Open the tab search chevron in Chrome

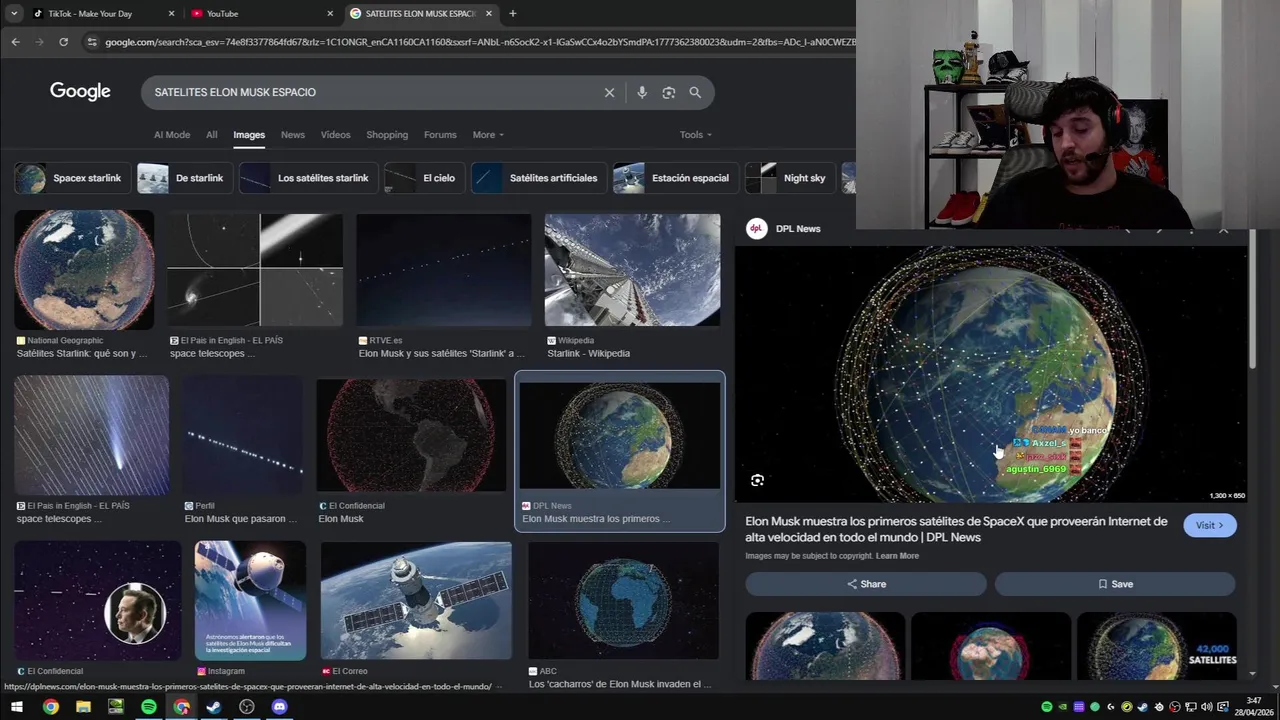14,13
